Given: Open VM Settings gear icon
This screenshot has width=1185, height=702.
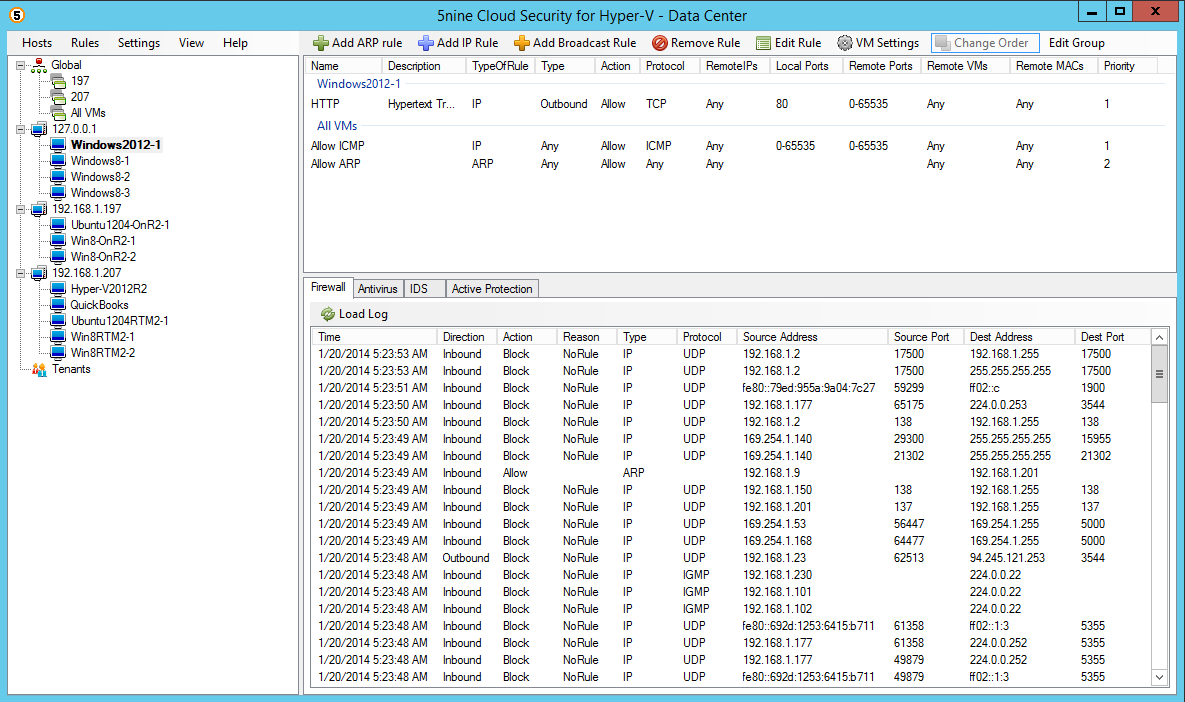Looking at the screenshot, I should (x=845, y=43).
